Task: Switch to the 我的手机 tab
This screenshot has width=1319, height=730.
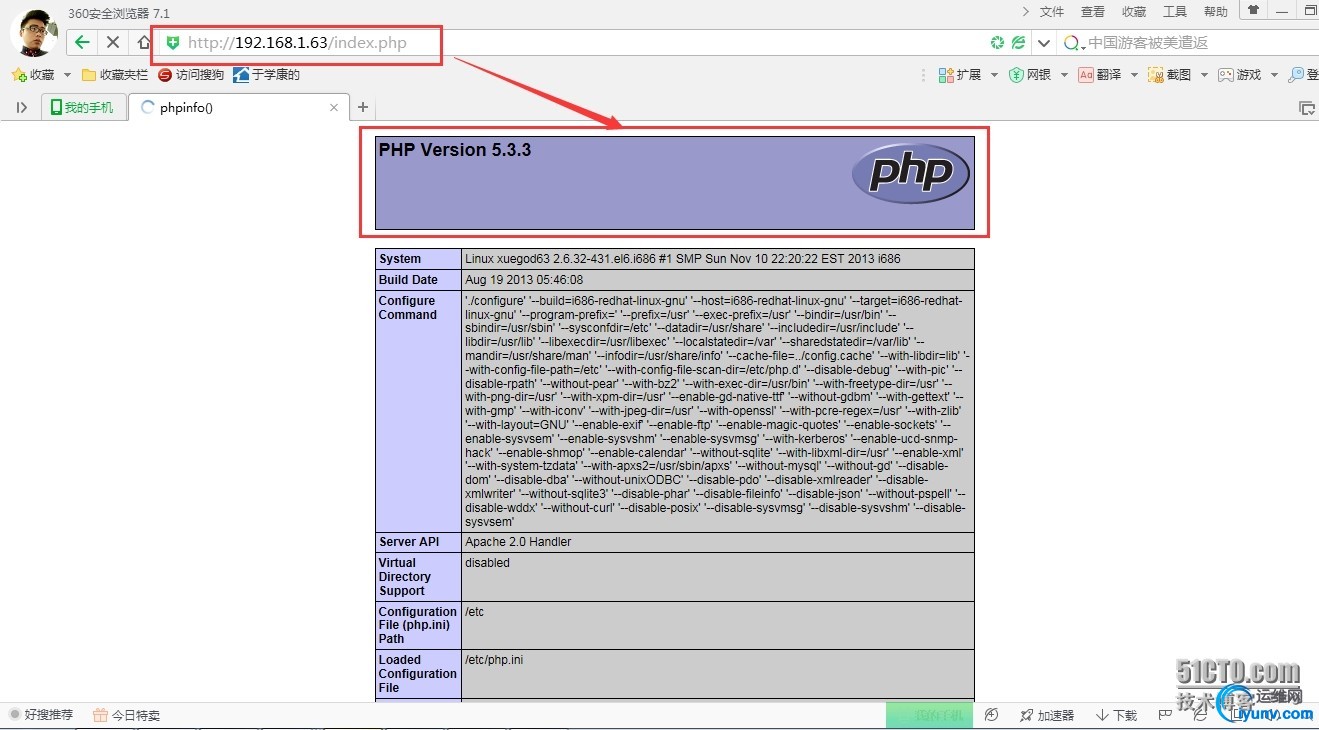Action: pyautogui.click(x=83, y=108)
